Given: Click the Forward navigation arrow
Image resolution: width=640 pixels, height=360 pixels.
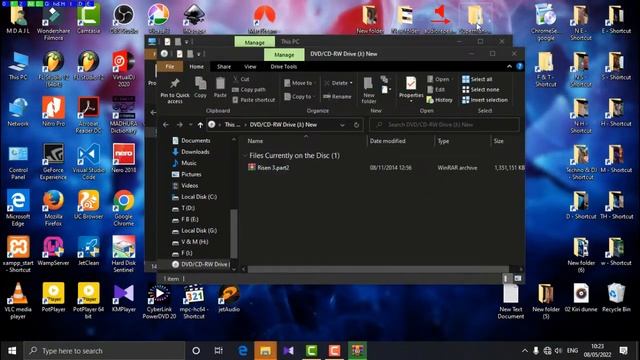Looking at the screenshot, I should coord(180,124).
